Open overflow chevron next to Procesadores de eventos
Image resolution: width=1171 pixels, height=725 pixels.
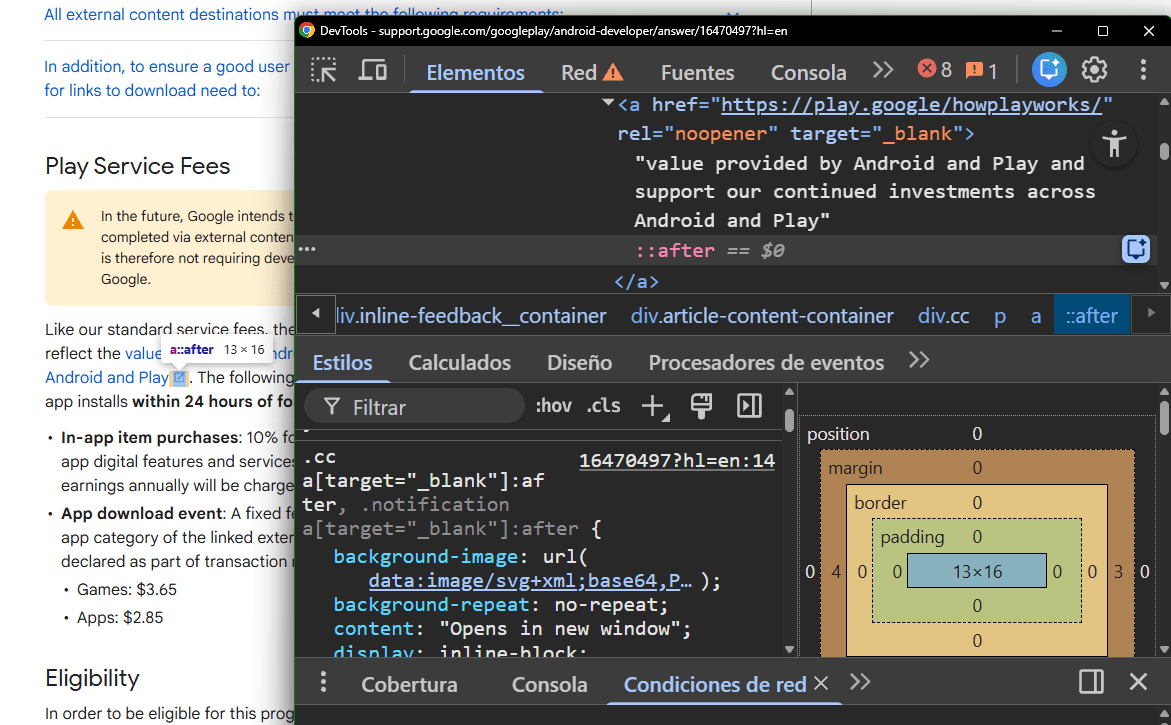pos(918,361)
